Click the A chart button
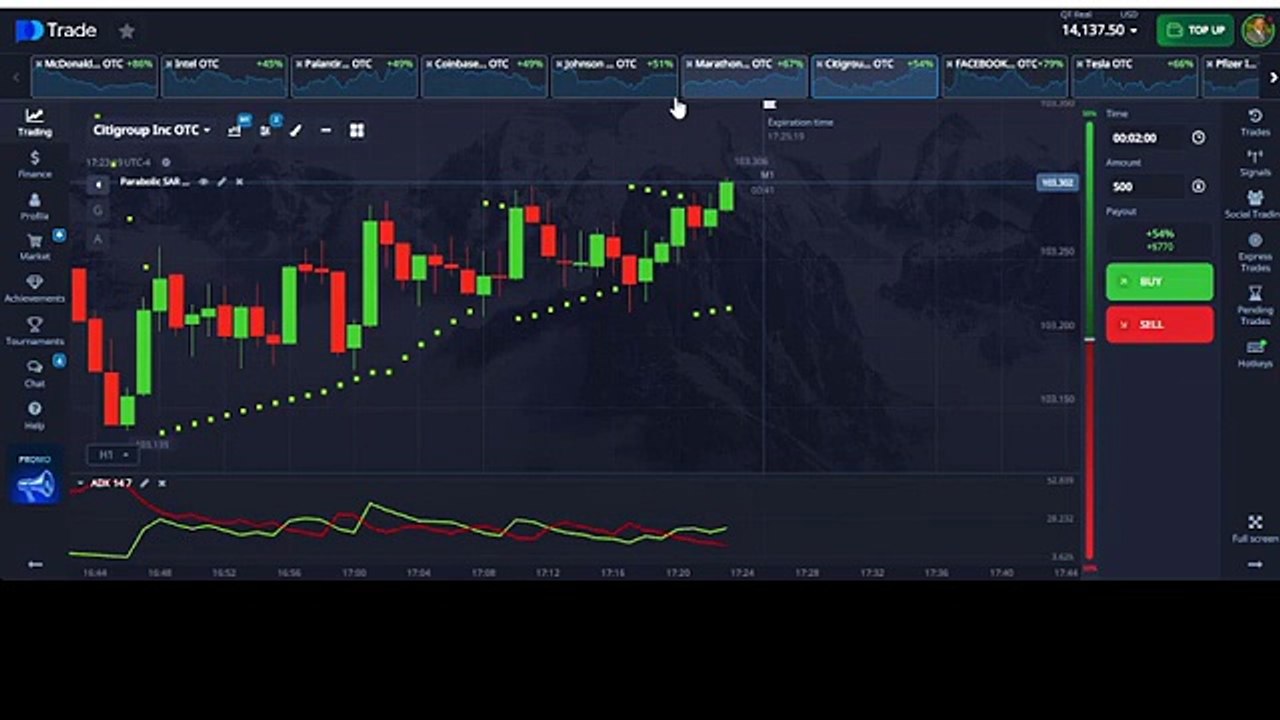This screenshot has height=720, width=1280. [98, 239]
